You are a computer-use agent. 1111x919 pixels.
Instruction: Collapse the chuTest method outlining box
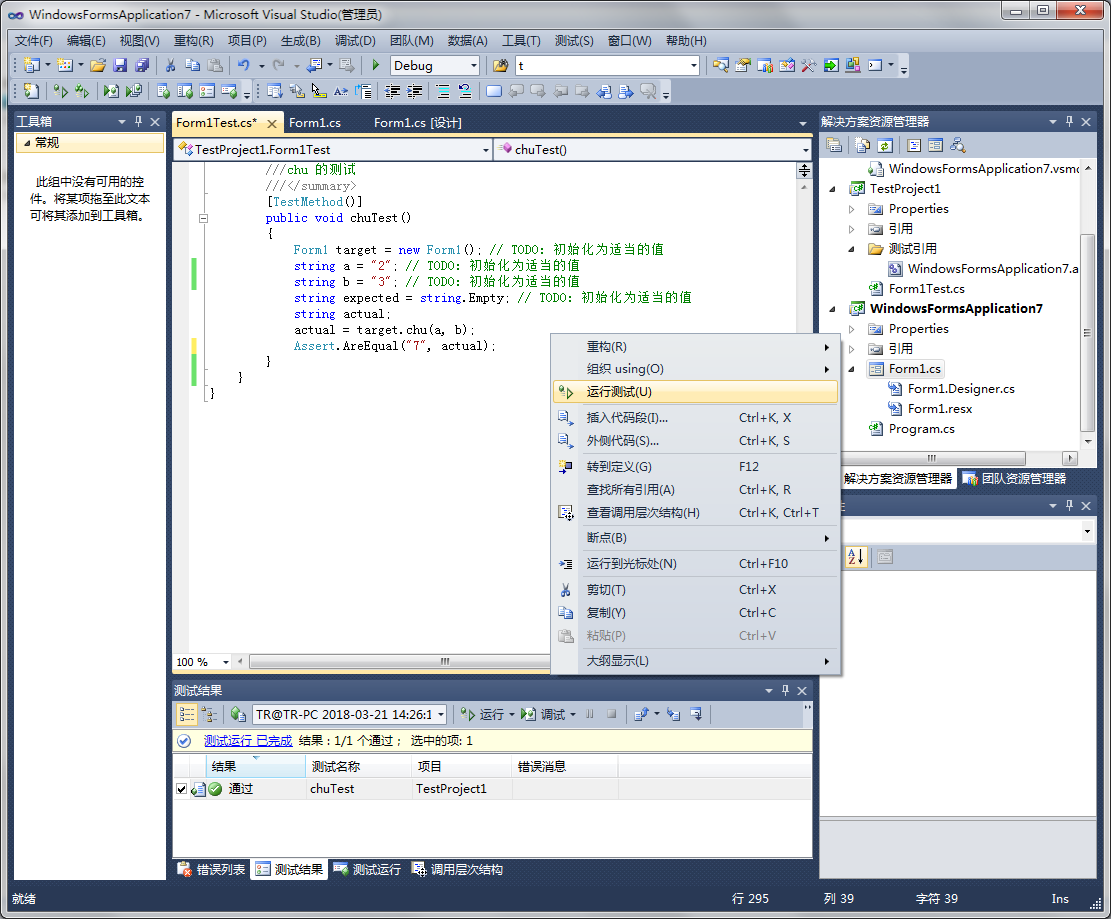tap(204, 218)
